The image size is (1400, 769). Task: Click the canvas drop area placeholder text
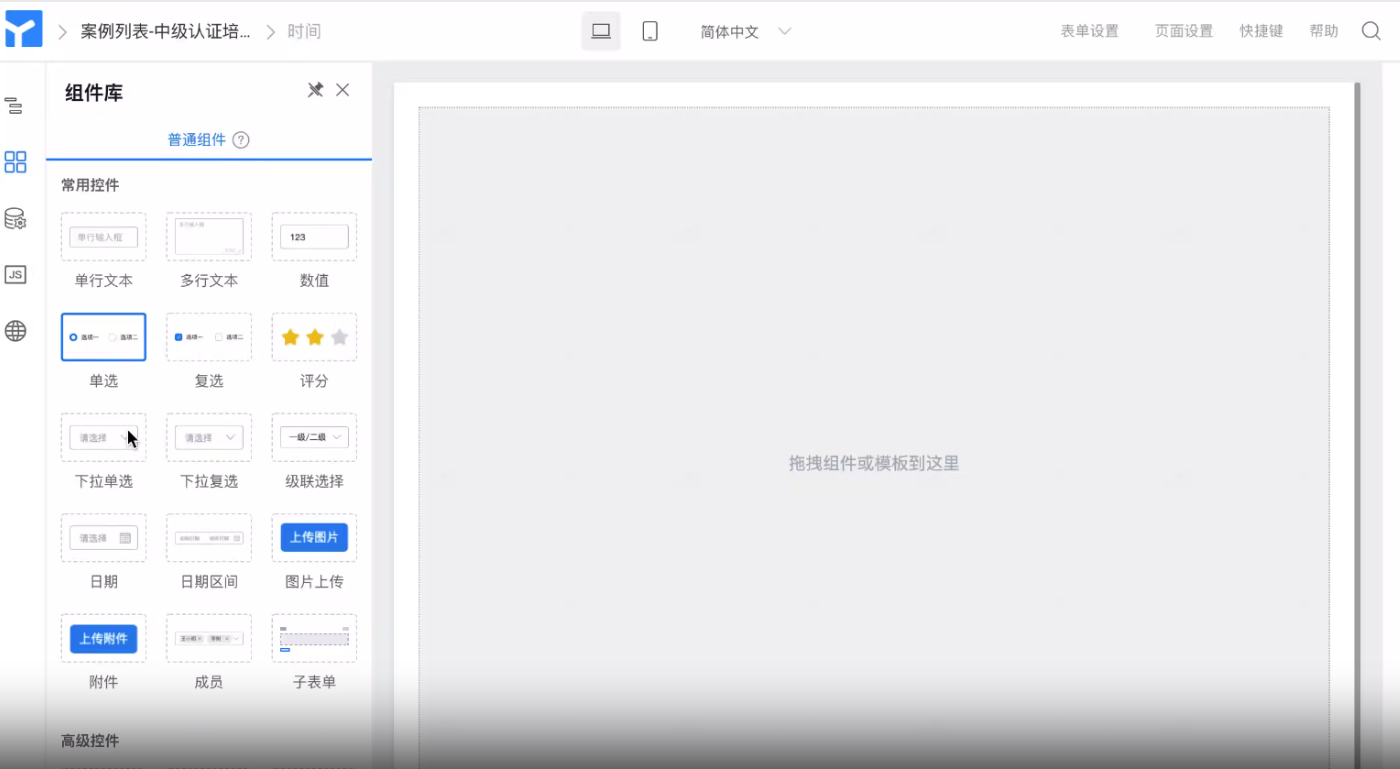874,463
